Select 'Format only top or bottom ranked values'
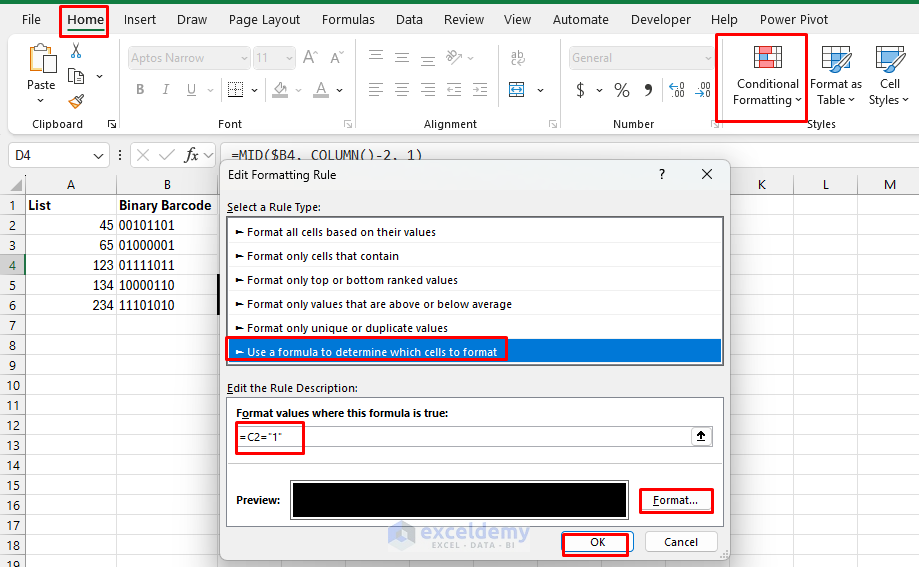Image resolution: width=919 pixels, height=567 pixels. (x=475, y=280)
